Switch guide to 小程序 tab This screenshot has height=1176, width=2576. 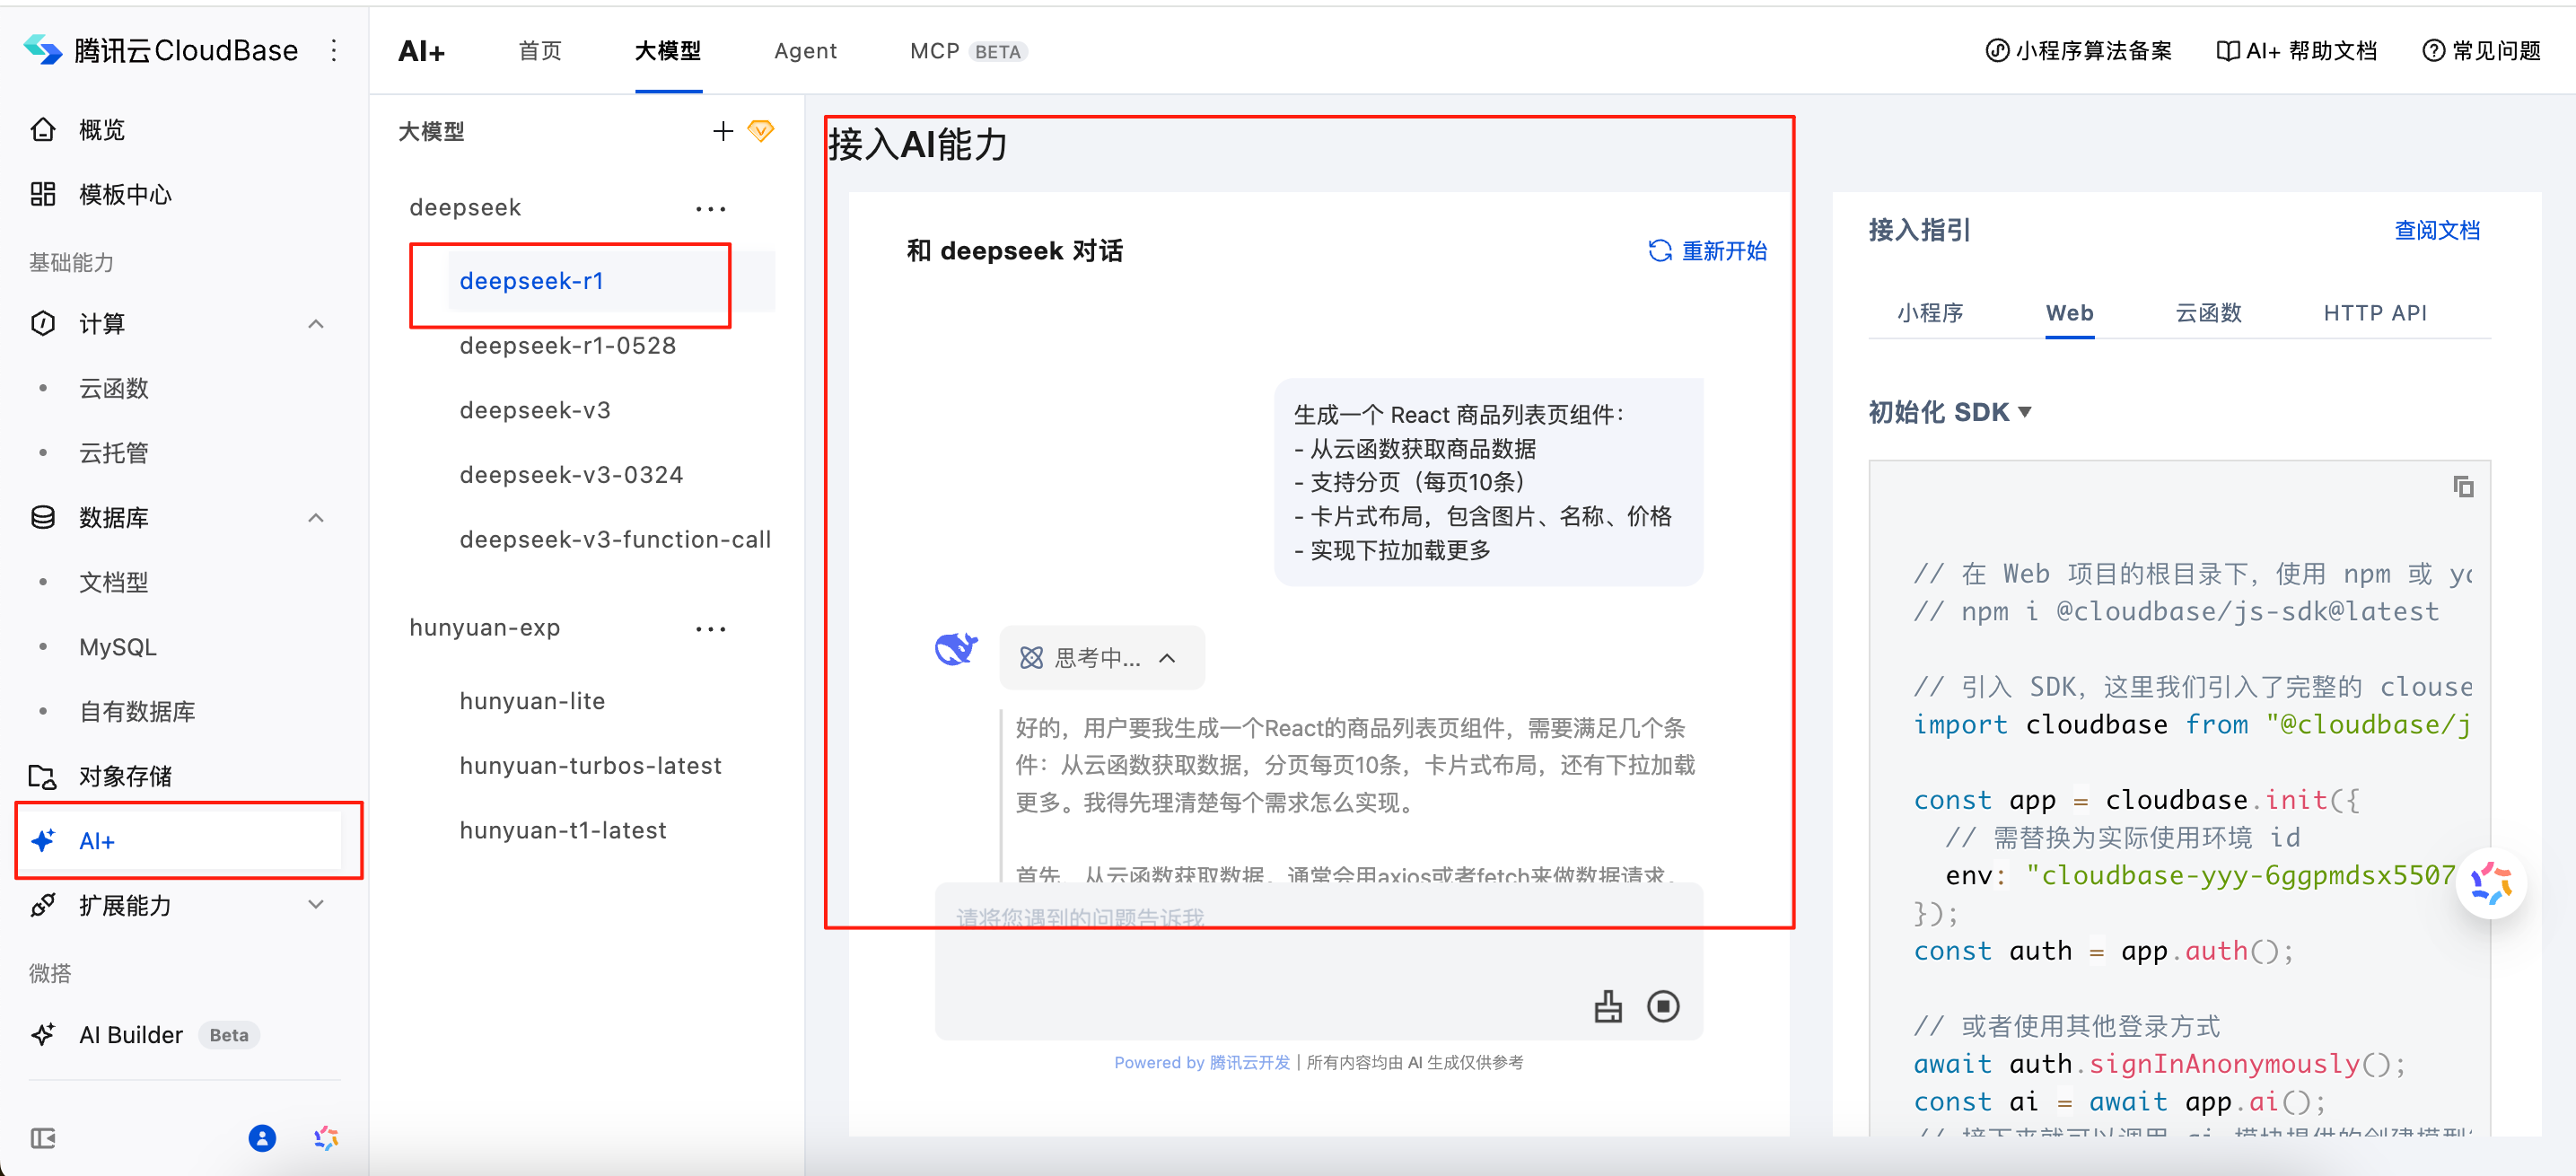1930,313
